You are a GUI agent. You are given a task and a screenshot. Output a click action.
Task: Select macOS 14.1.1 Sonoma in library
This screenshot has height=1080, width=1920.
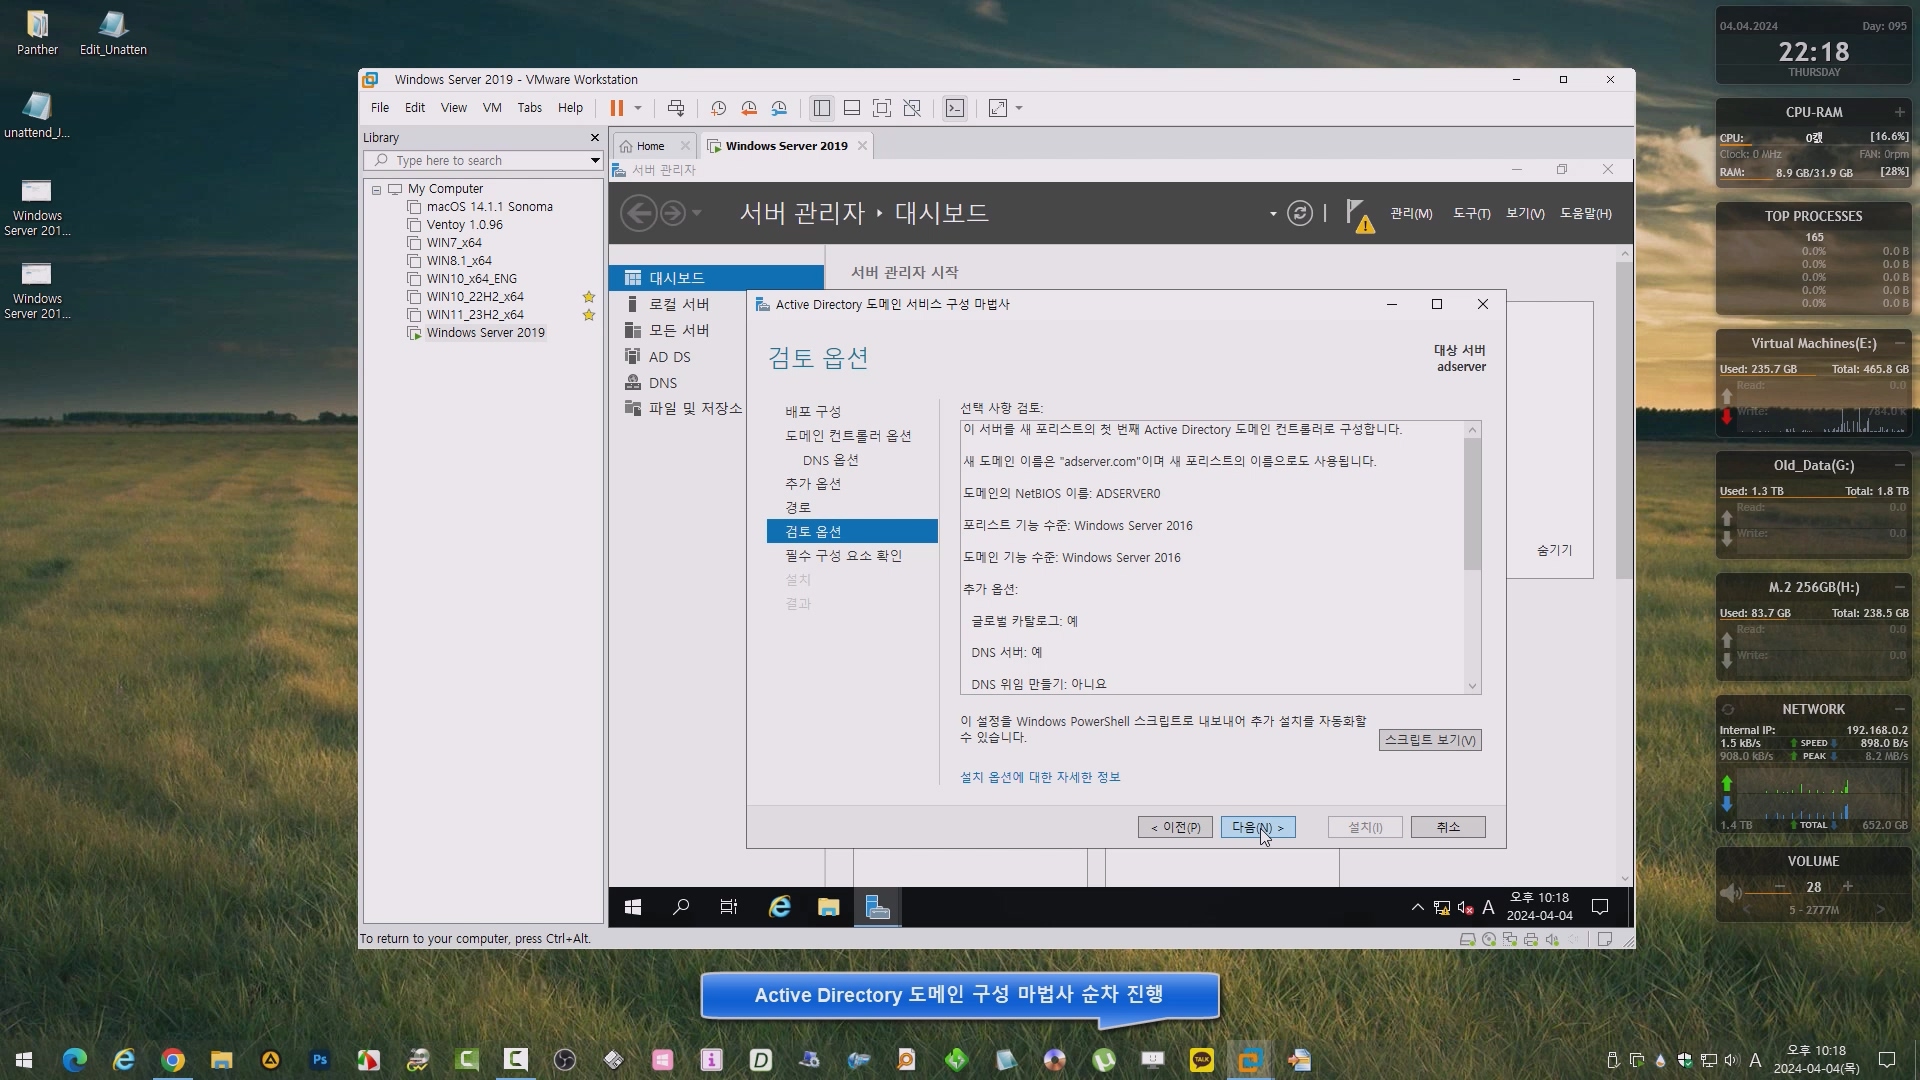click(489, 207)
